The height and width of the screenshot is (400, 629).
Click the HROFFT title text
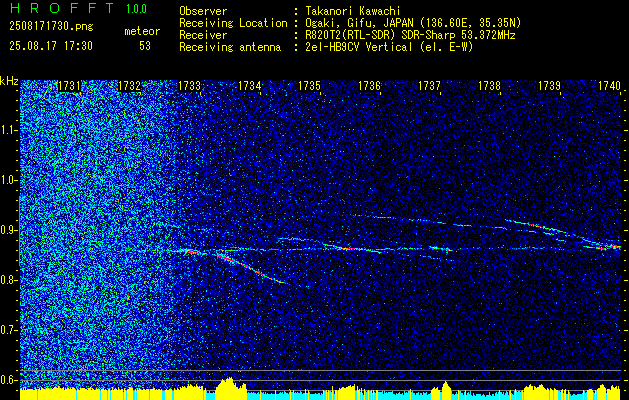[x=62, y=8]
